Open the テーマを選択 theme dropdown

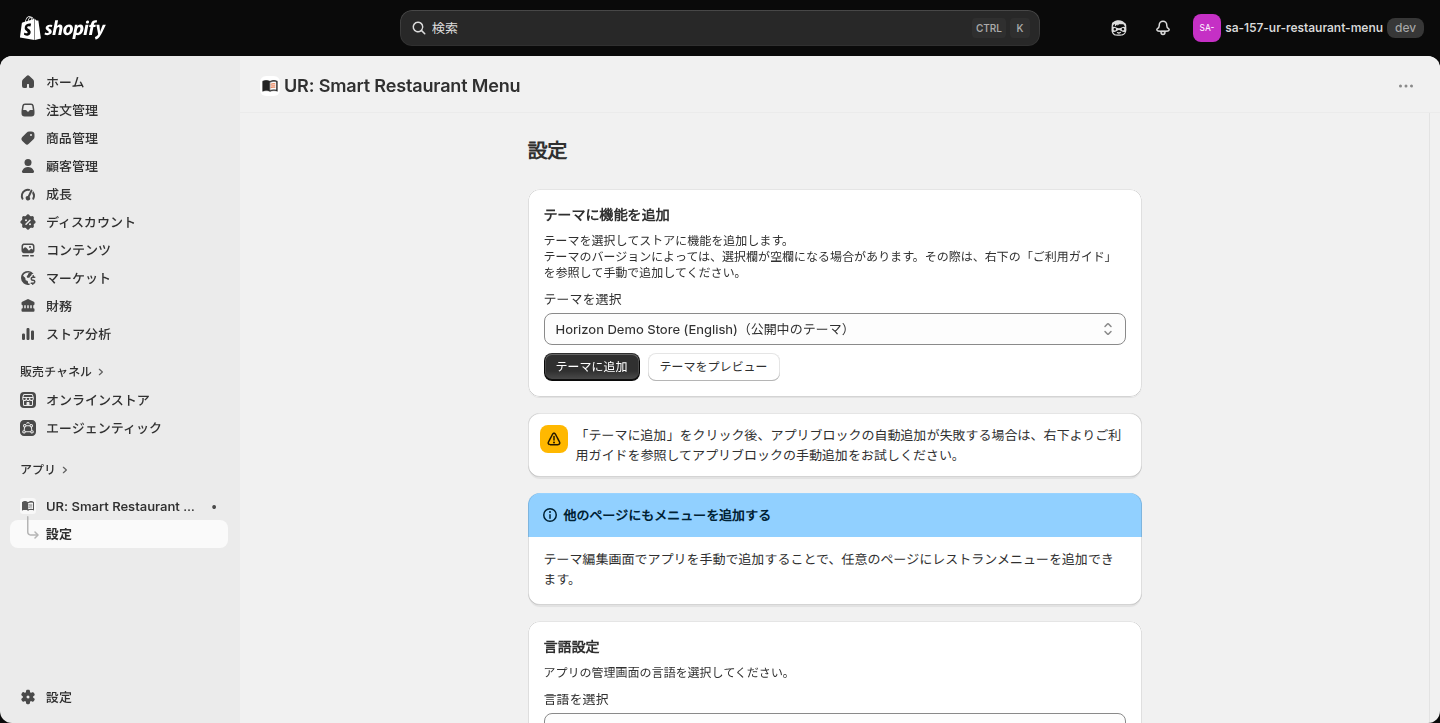pyautogui.click(x=835, y=329)
